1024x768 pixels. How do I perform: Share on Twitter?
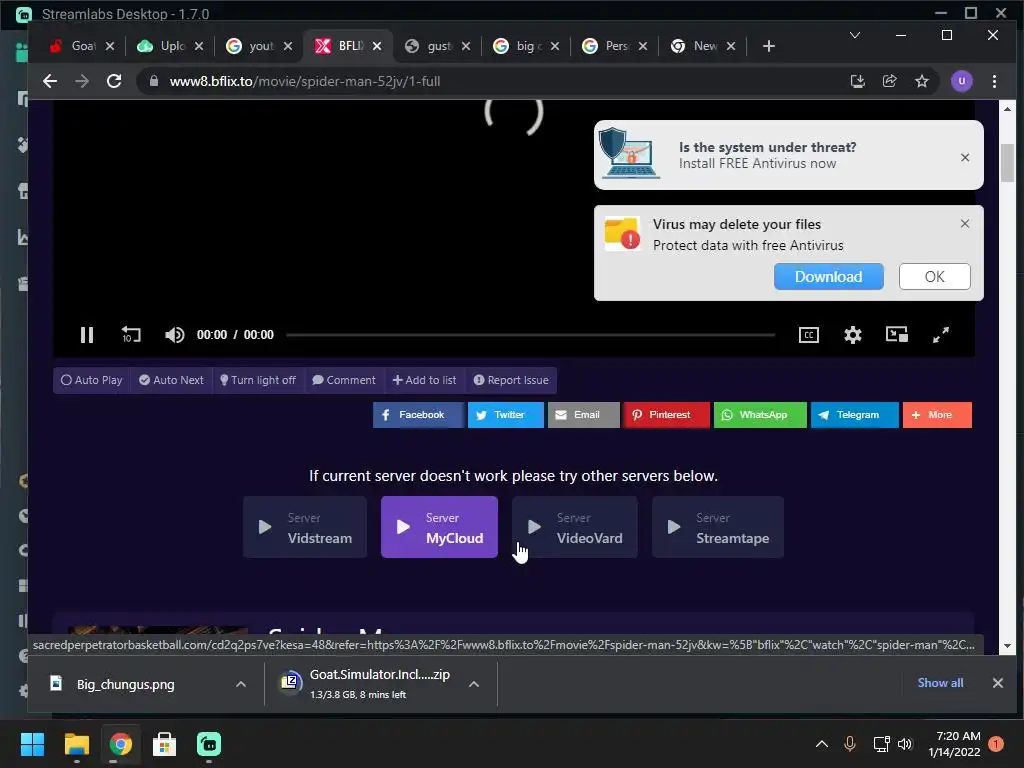505,415
